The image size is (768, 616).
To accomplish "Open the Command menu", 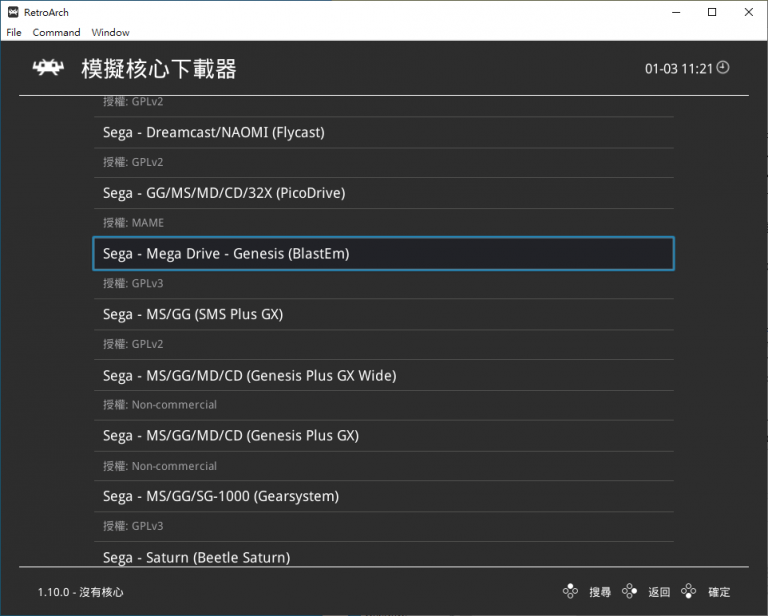I will click(56, 32).
